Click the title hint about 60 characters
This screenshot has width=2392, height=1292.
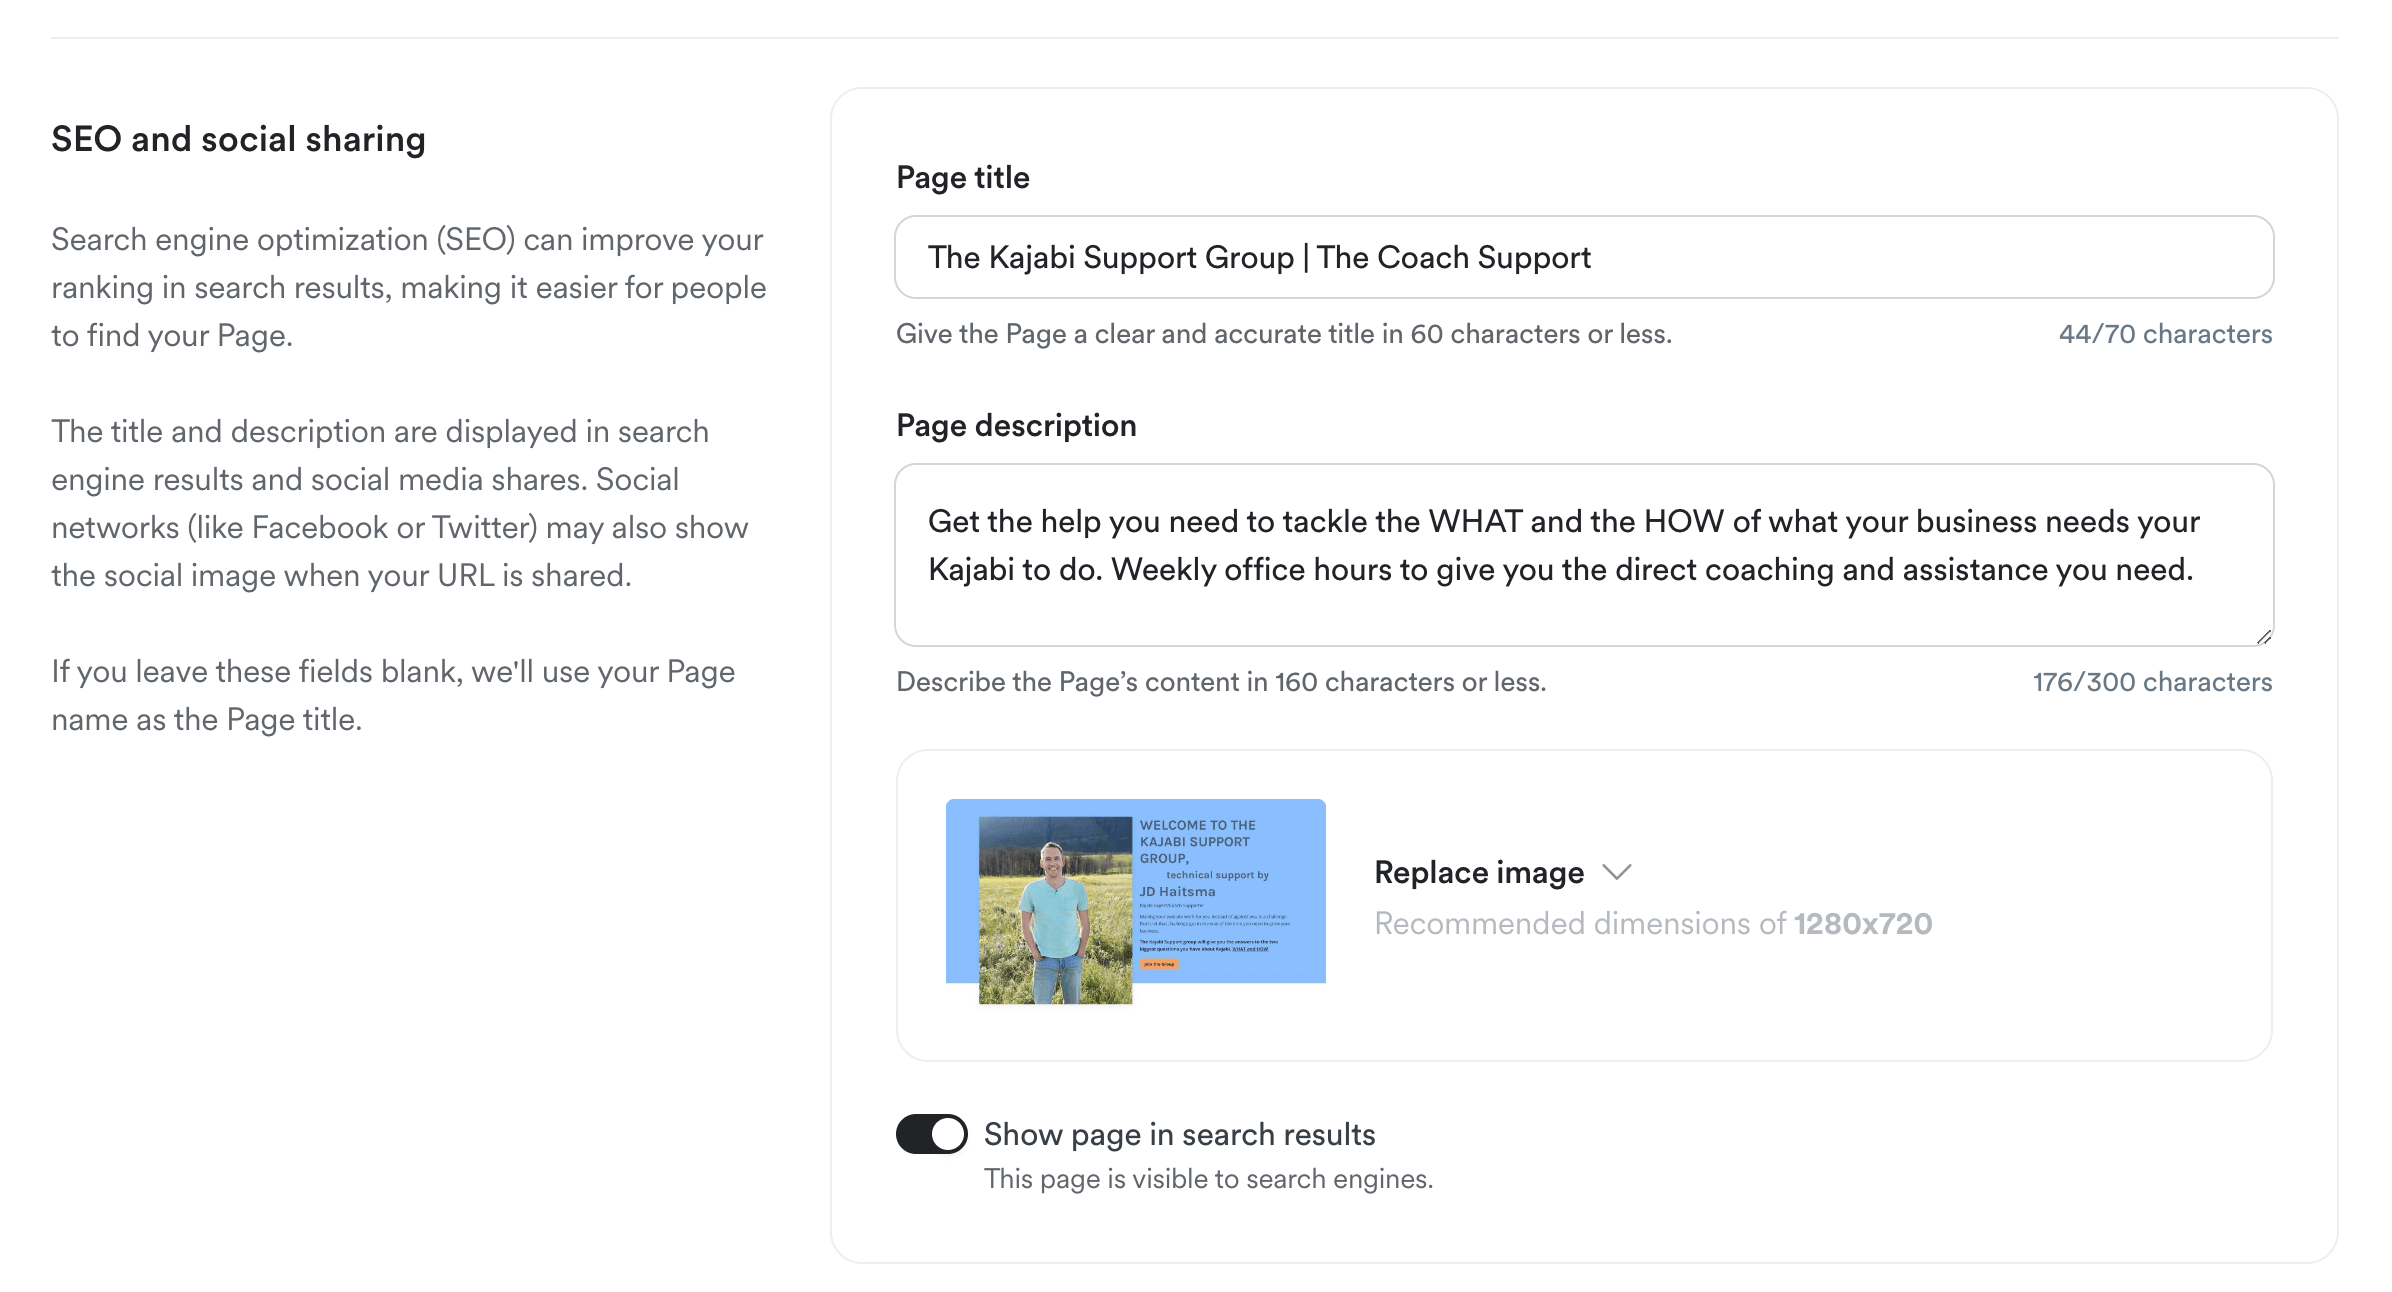click(x=1283, y=334)
